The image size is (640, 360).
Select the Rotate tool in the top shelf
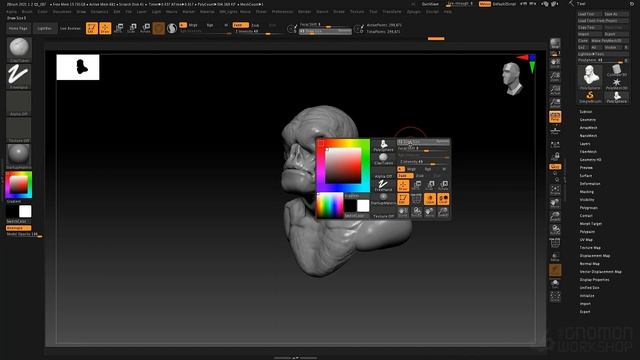tap(145, 28)
